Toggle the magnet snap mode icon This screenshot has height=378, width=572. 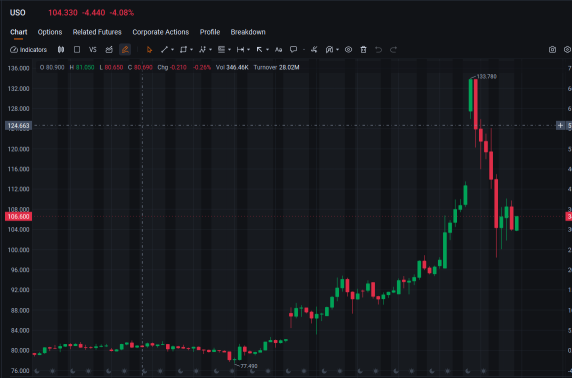[x=329, y=50]
